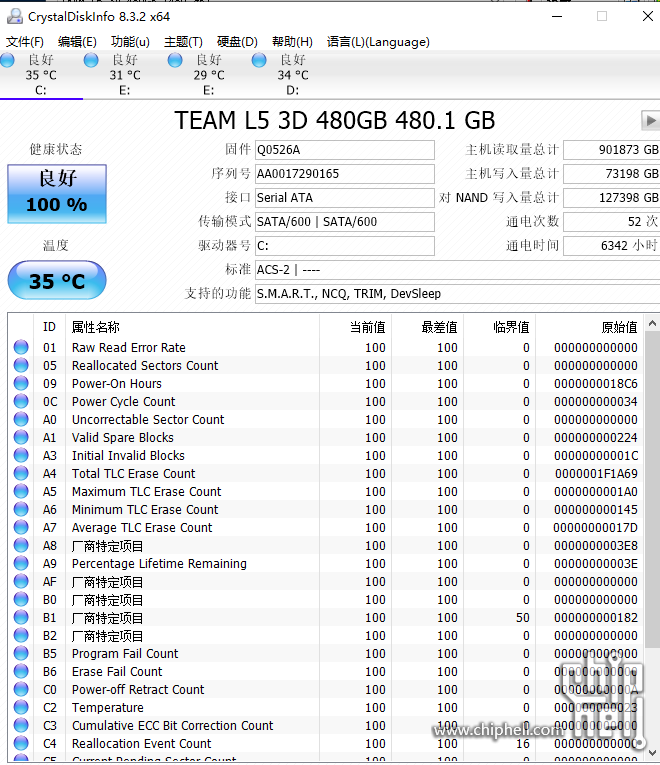This screenshot has height=765, width=660.
Task: Open the 功能(u) menu
Action: (130, 42)
